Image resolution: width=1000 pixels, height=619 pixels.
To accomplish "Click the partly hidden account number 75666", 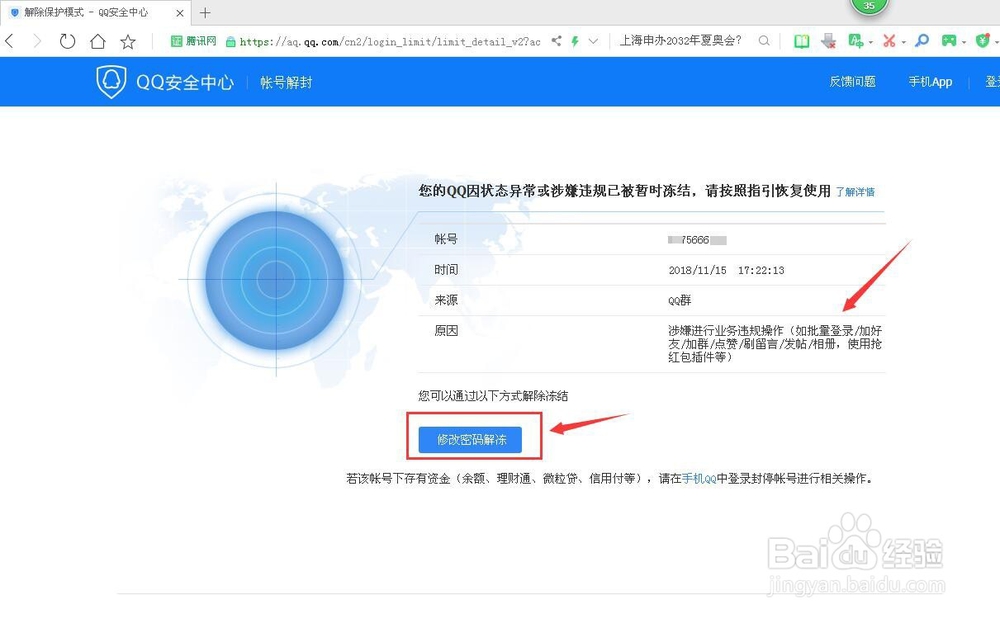I will coord(697,240).
